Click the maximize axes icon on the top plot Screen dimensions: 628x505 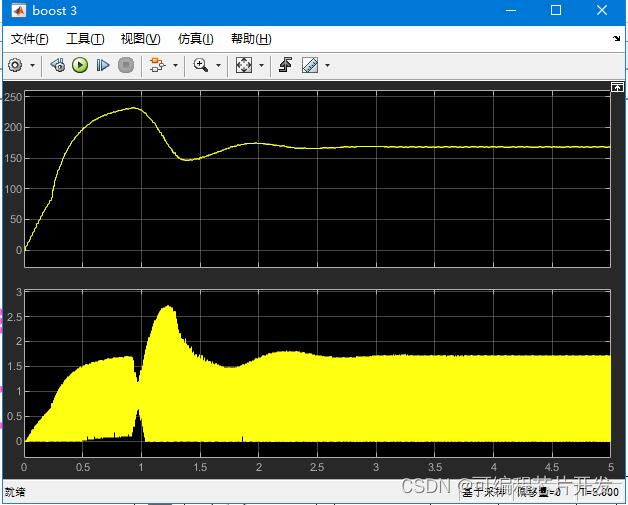pyautogui.click(x=617, y=87)
